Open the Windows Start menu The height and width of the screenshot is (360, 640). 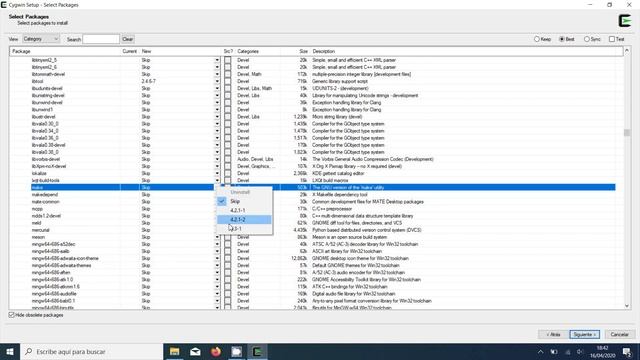tap(10, 351)
